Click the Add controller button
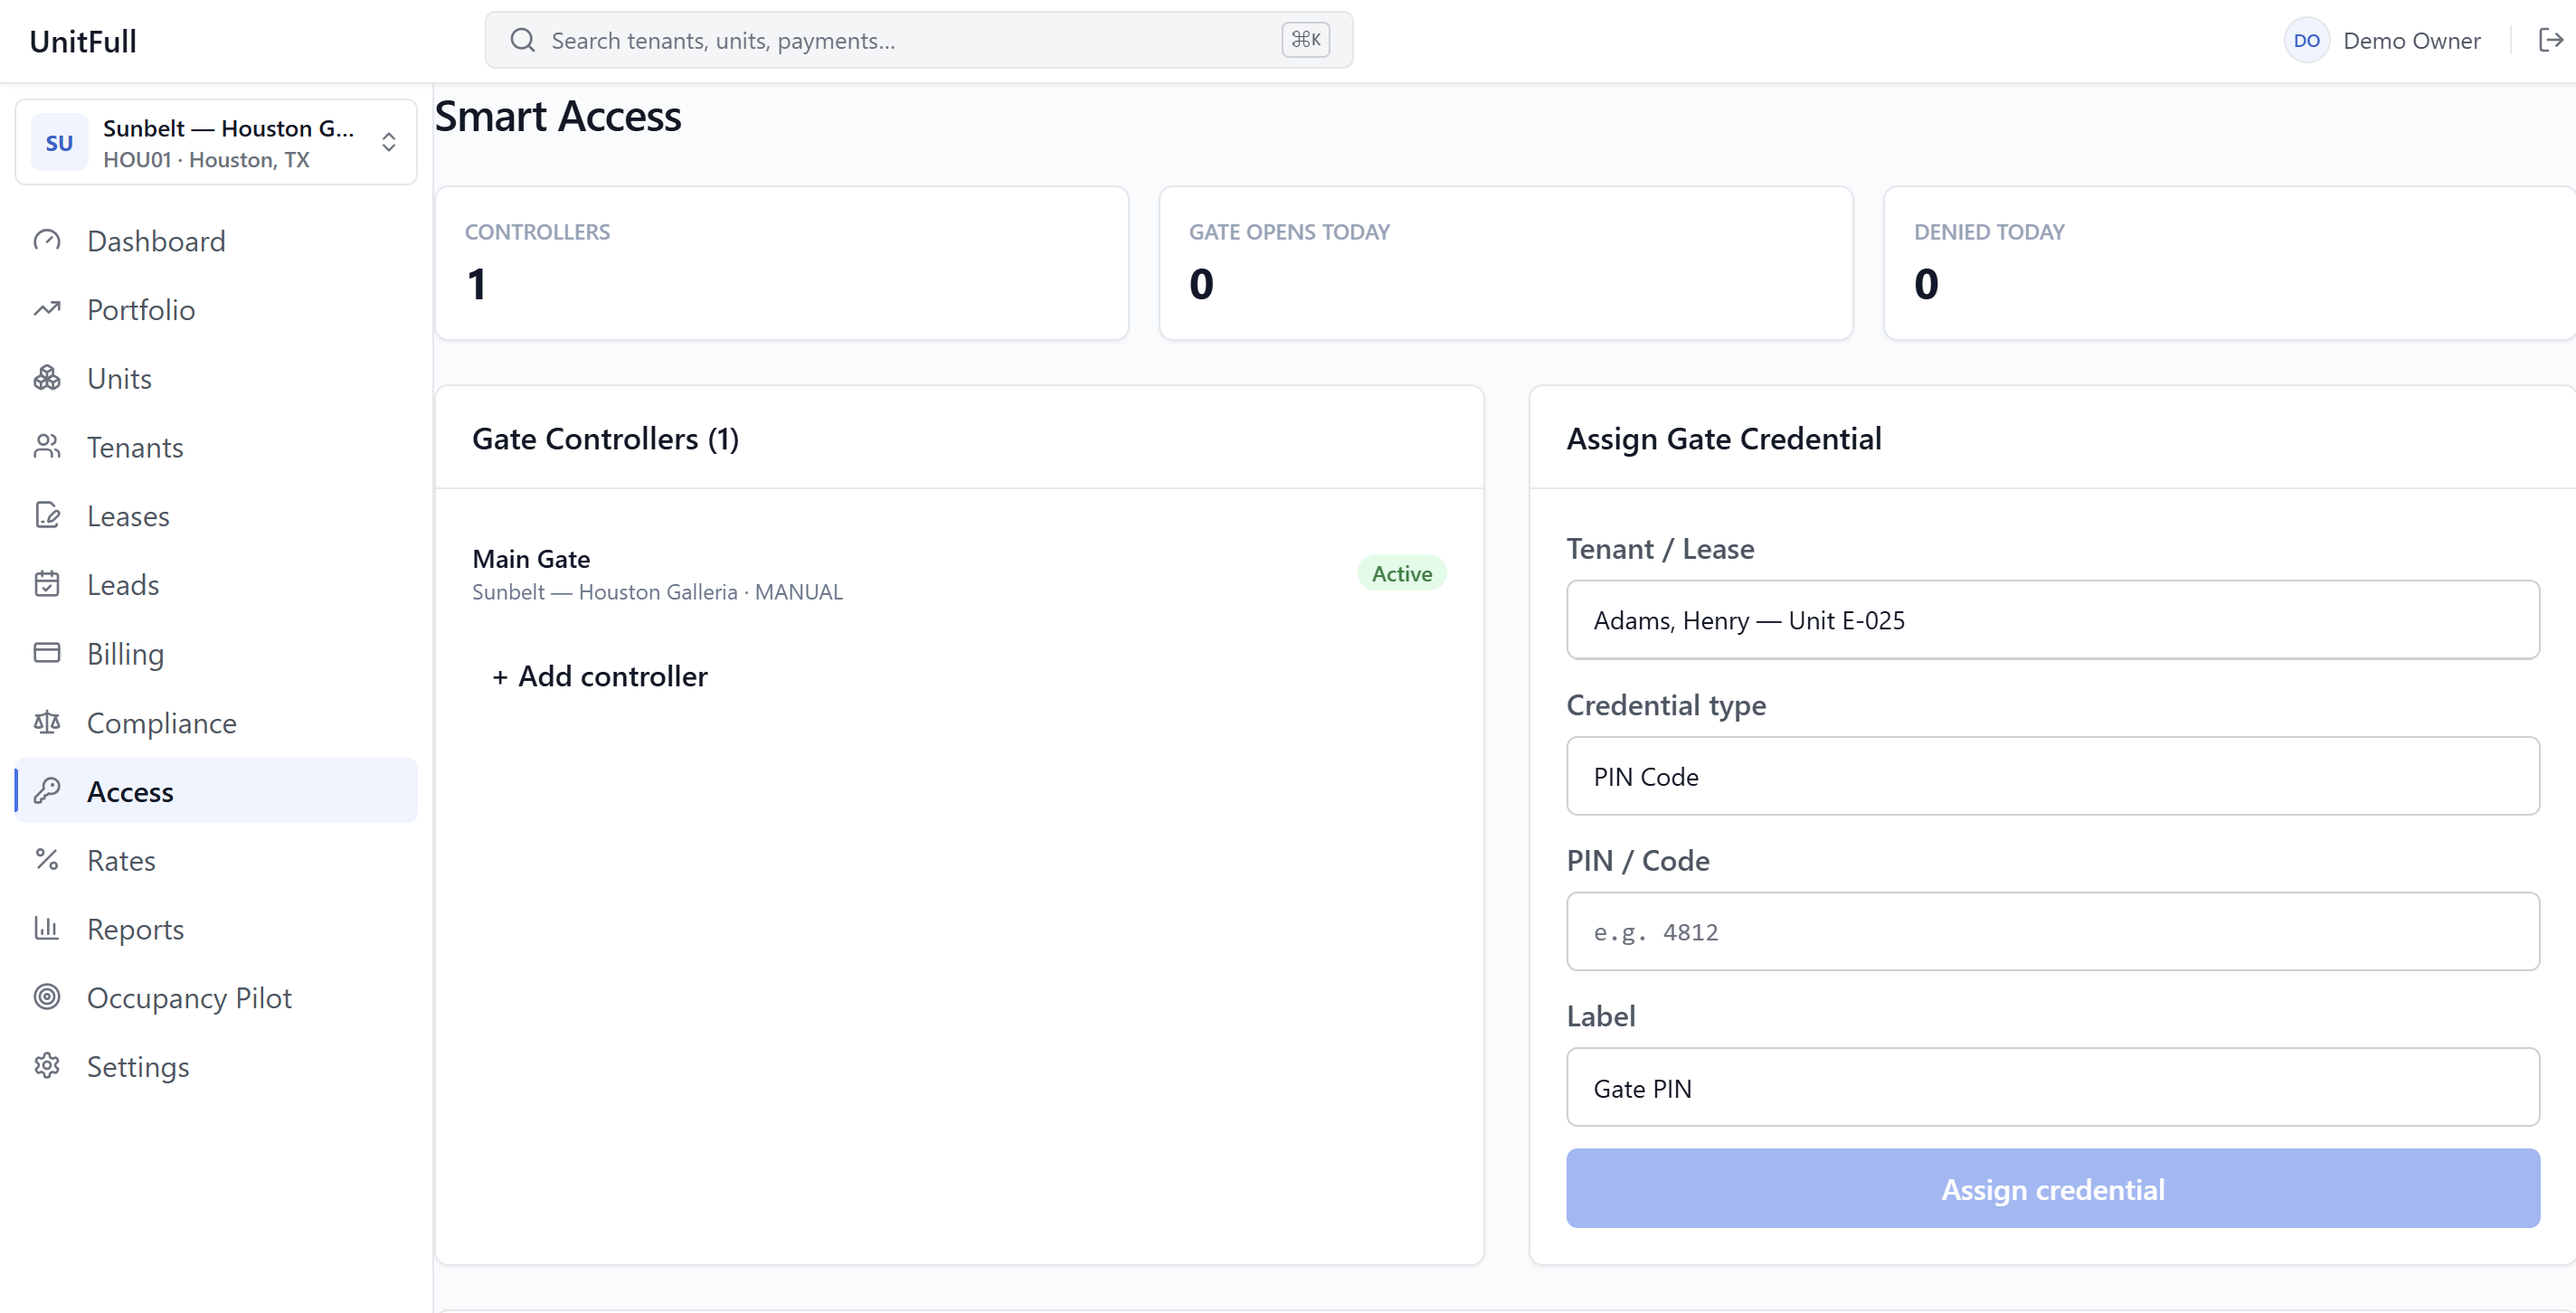 599,676
